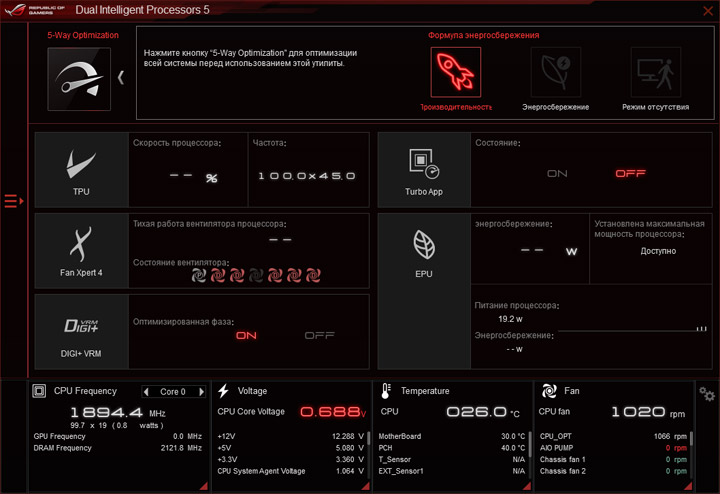Expand the Fan panel corner
This screenshot has height=494, width=720.
point(688,486)
